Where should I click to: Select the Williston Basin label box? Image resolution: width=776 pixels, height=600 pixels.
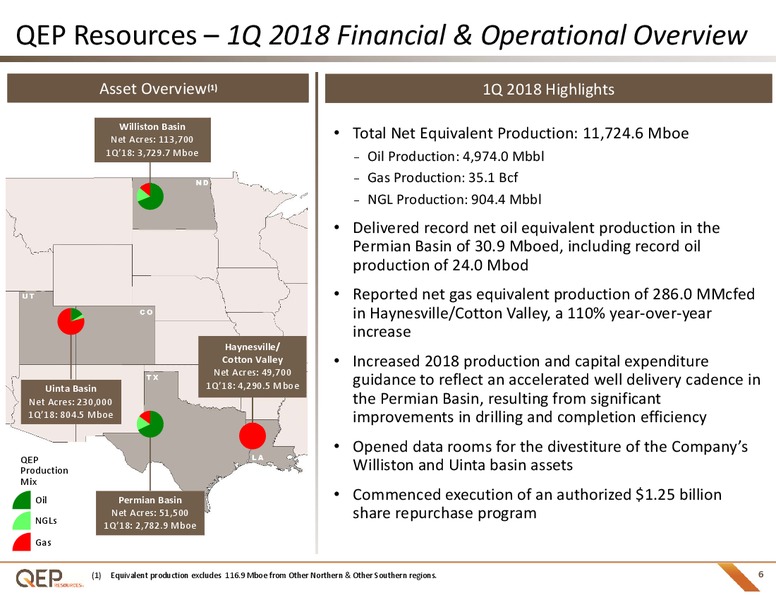pos(152,140)
